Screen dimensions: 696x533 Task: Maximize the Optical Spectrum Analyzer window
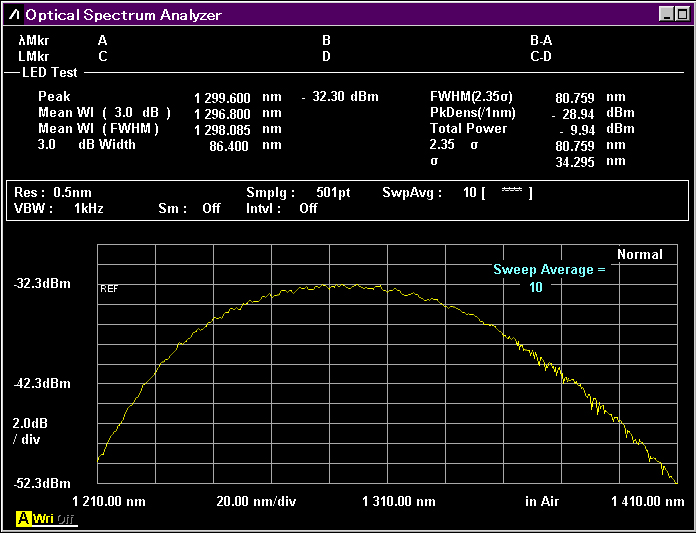click(682, 14)
